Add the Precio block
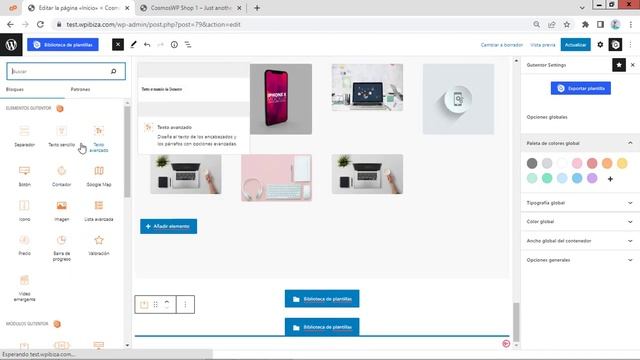This screenshot has width=640, height=360. click(x=24, y=245)
